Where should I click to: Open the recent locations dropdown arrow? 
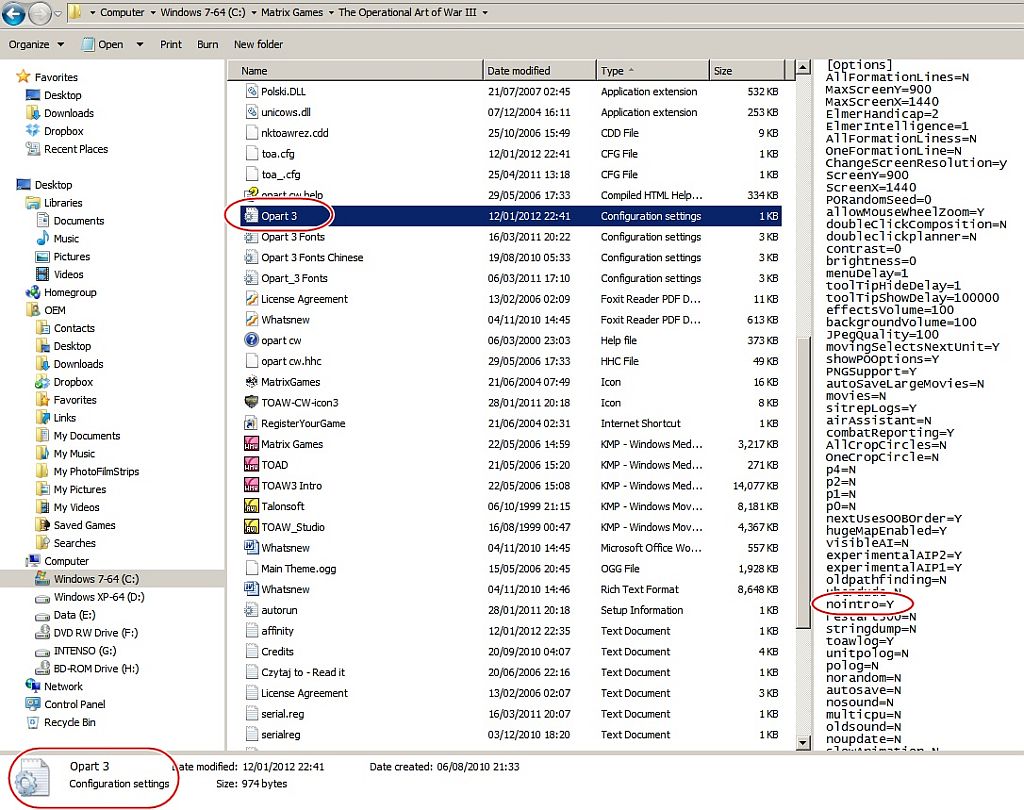[58, 13]
